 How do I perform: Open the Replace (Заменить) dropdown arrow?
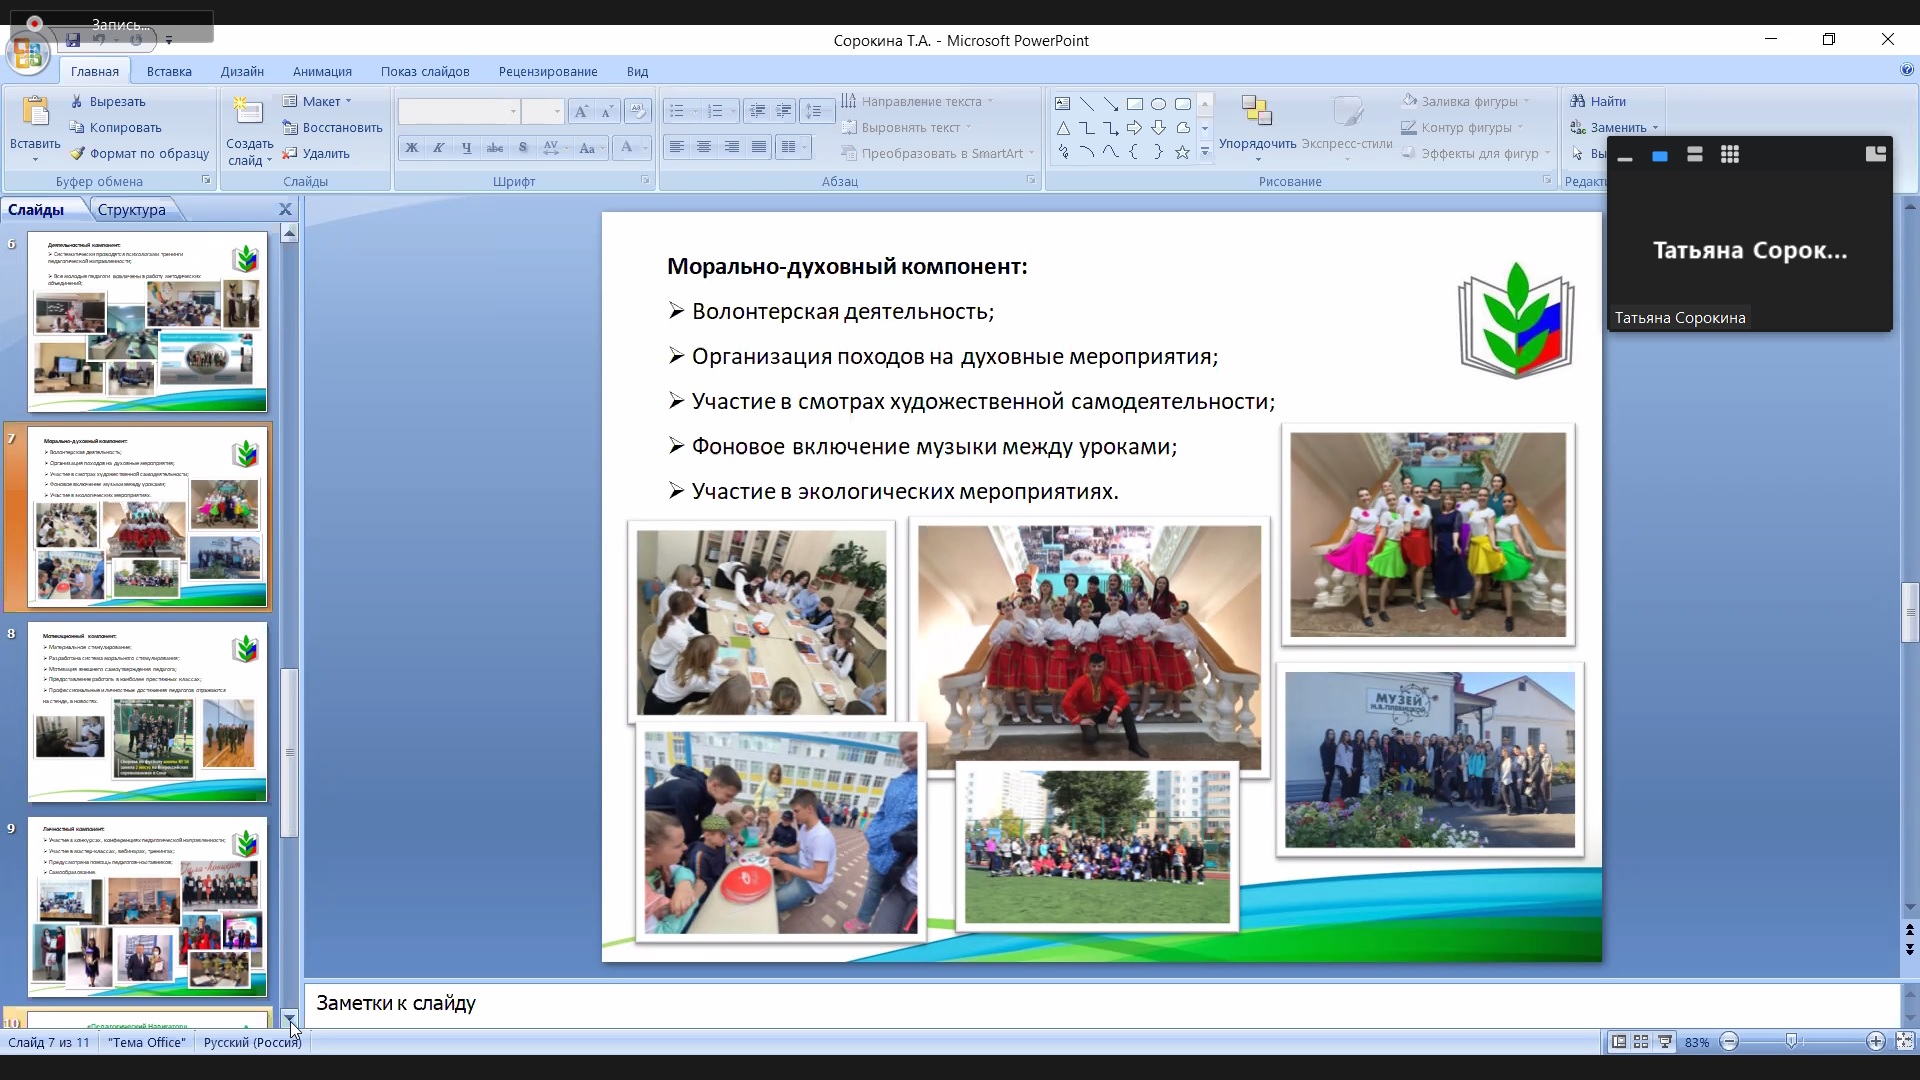(1655, 128)
